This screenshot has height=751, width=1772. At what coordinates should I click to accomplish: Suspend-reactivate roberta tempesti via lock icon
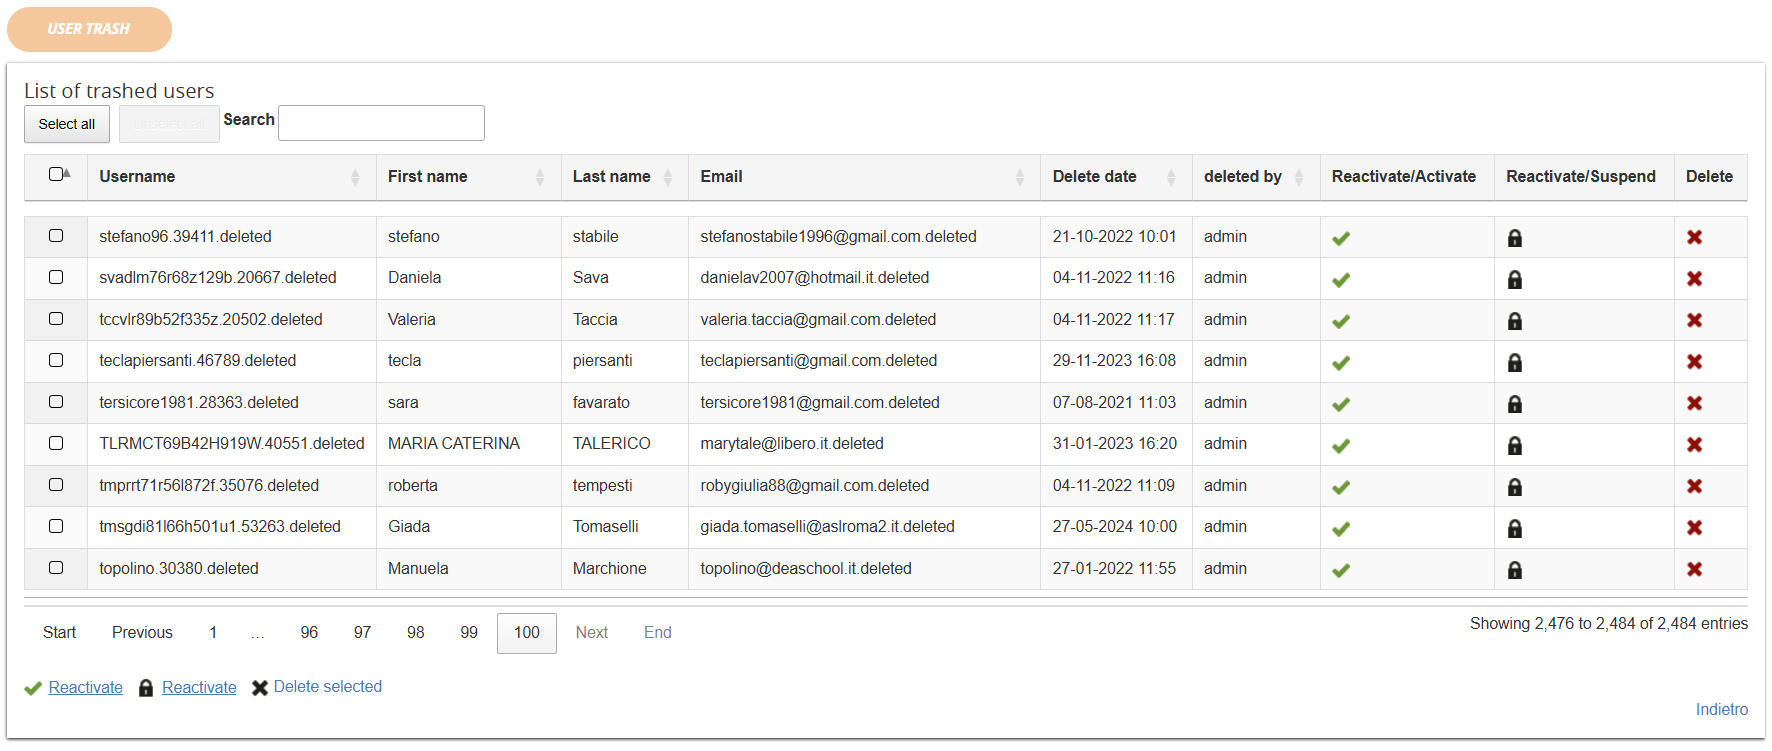(x=1514, y=487)
